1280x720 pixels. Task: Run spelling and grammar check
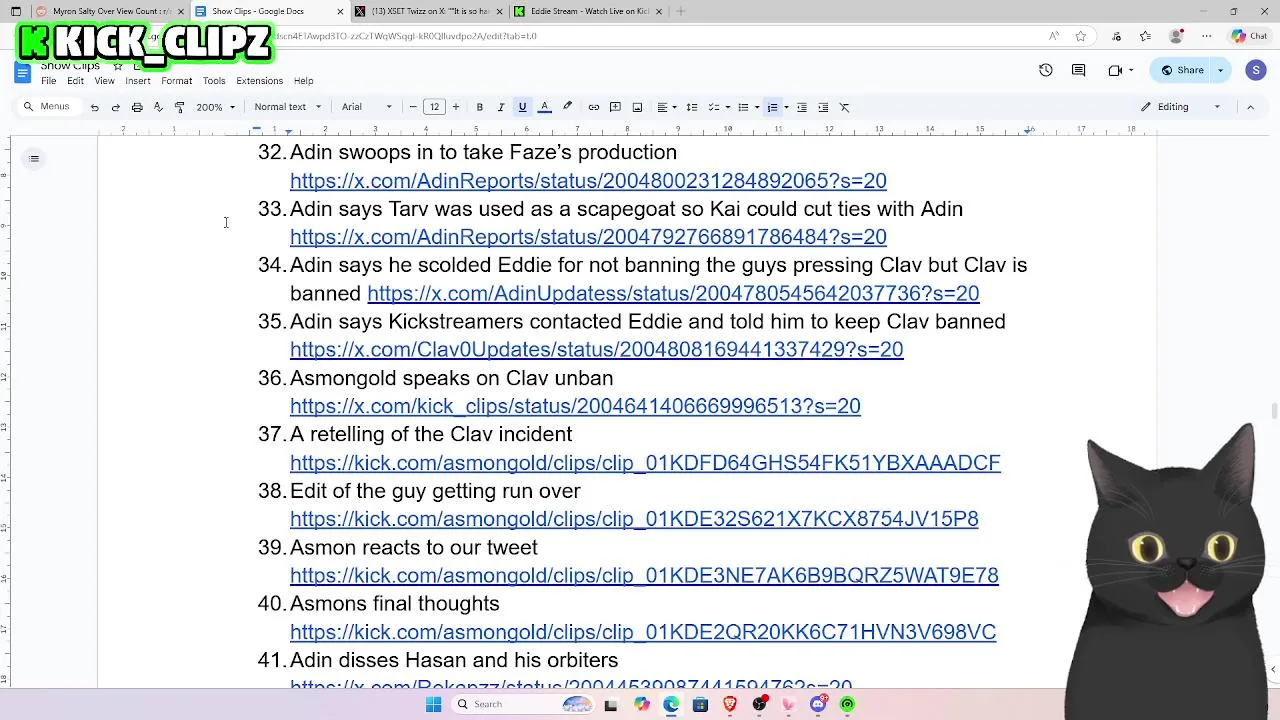coord(158,107)
